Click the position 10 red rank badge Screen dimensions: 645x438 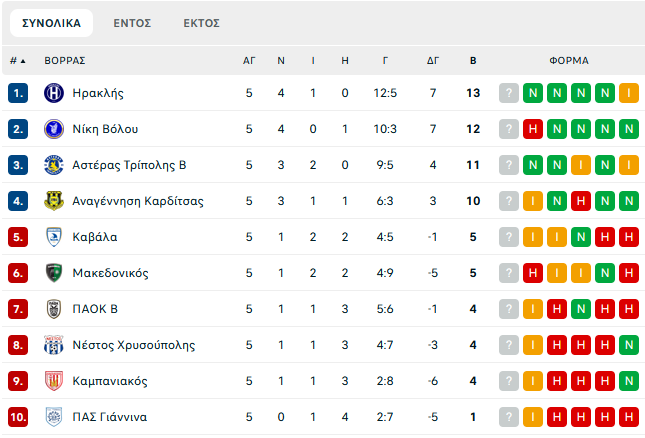tap(18, 417)
